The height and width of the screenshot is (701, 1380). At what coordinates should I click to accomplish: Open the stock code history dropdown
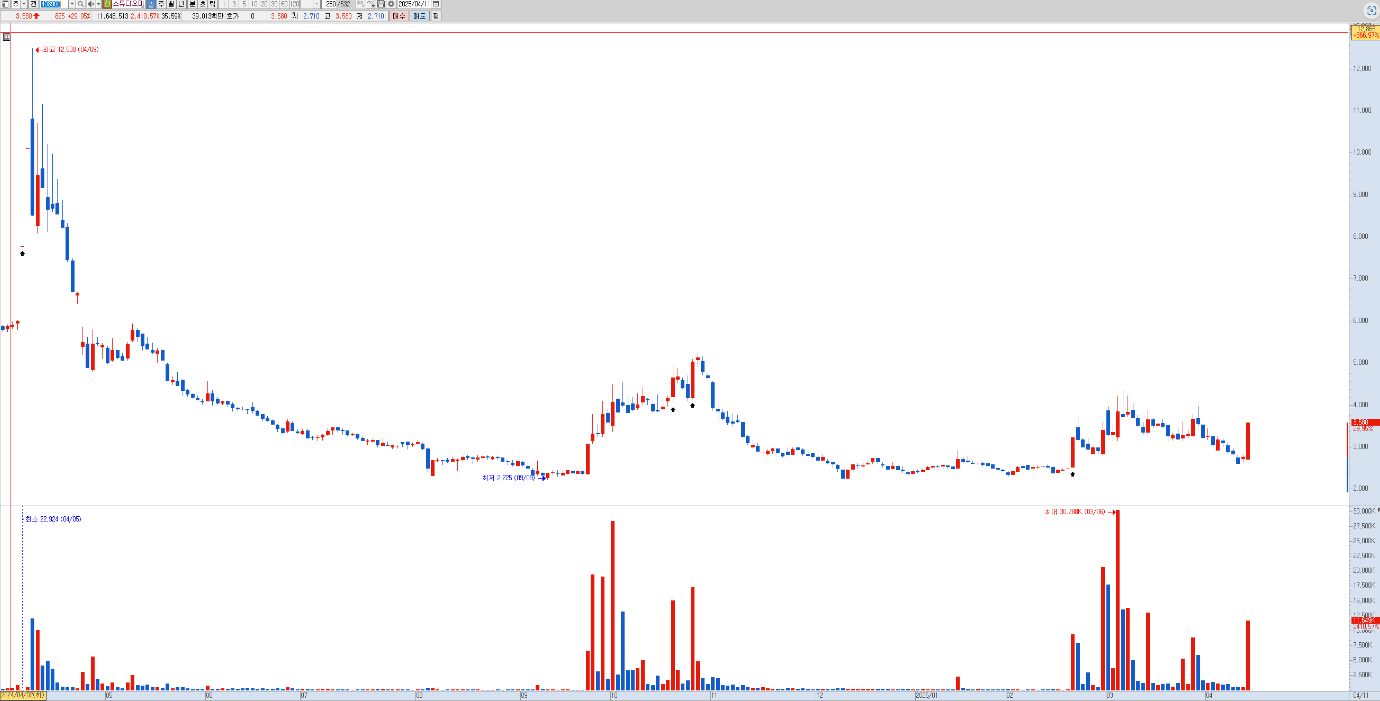pyautogui.click(x=72, y=5)
